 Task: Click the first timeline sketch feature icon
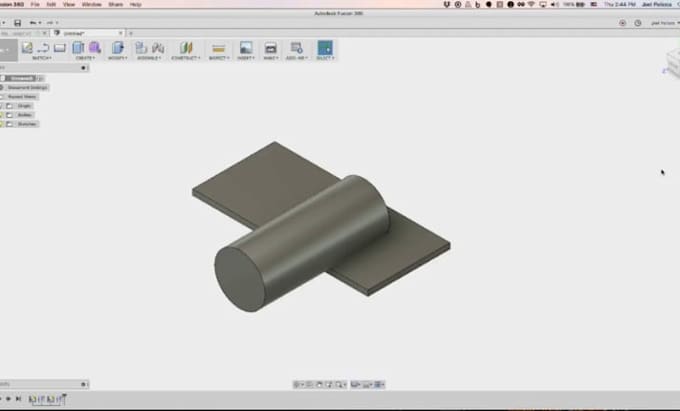click(33, 399)
